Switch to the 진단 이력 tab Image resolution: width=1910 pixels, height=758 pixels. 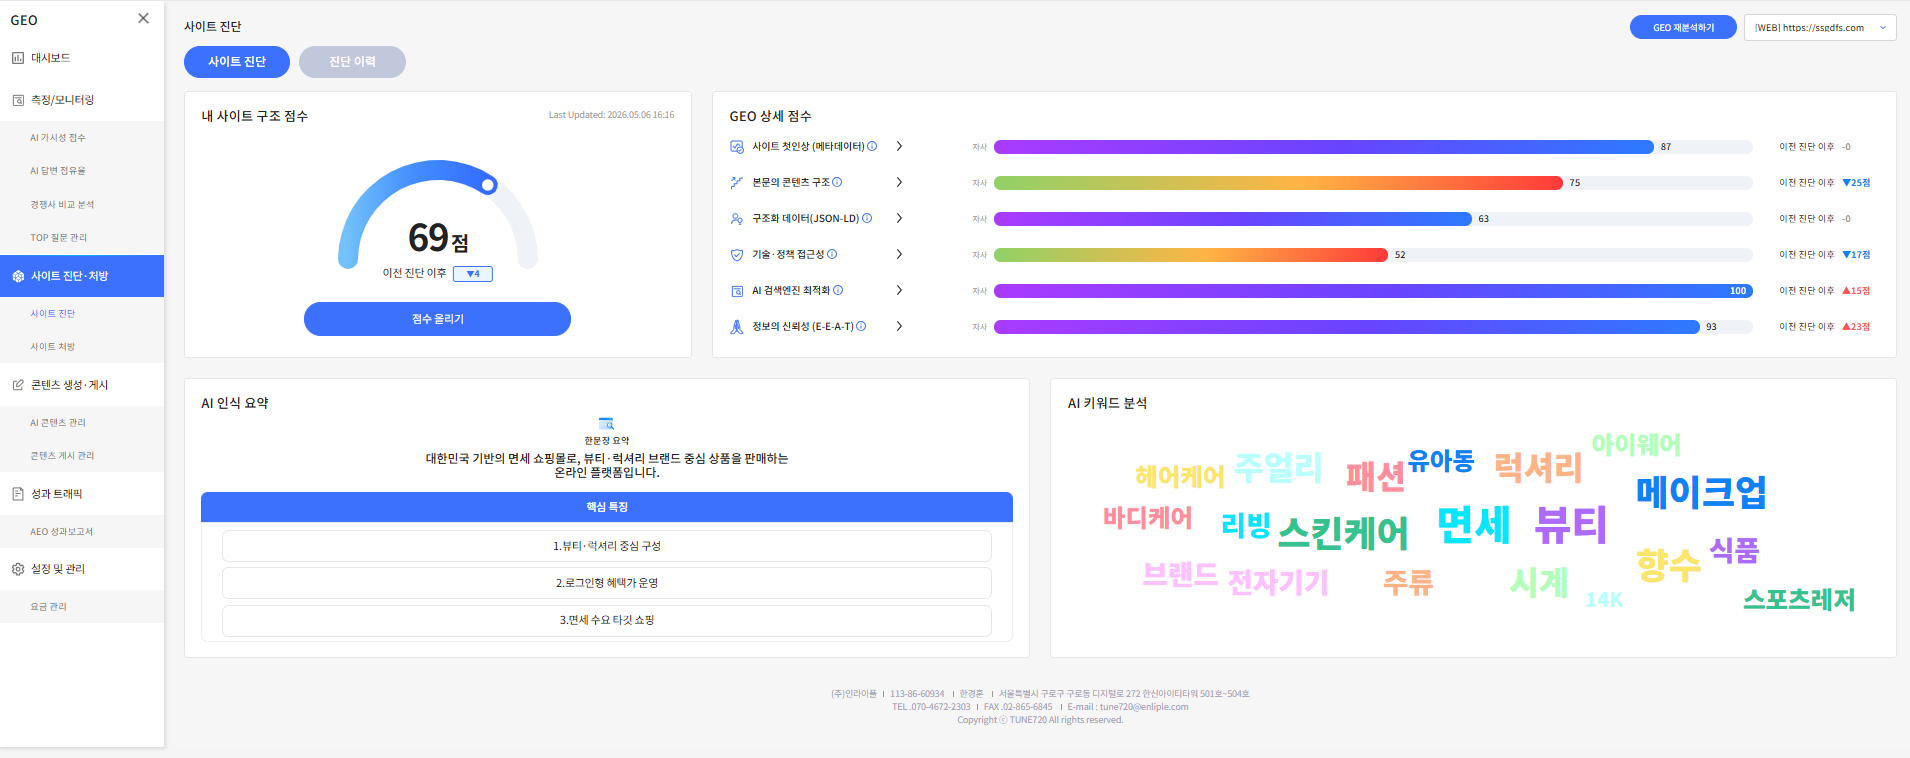(x=352, y=62)
